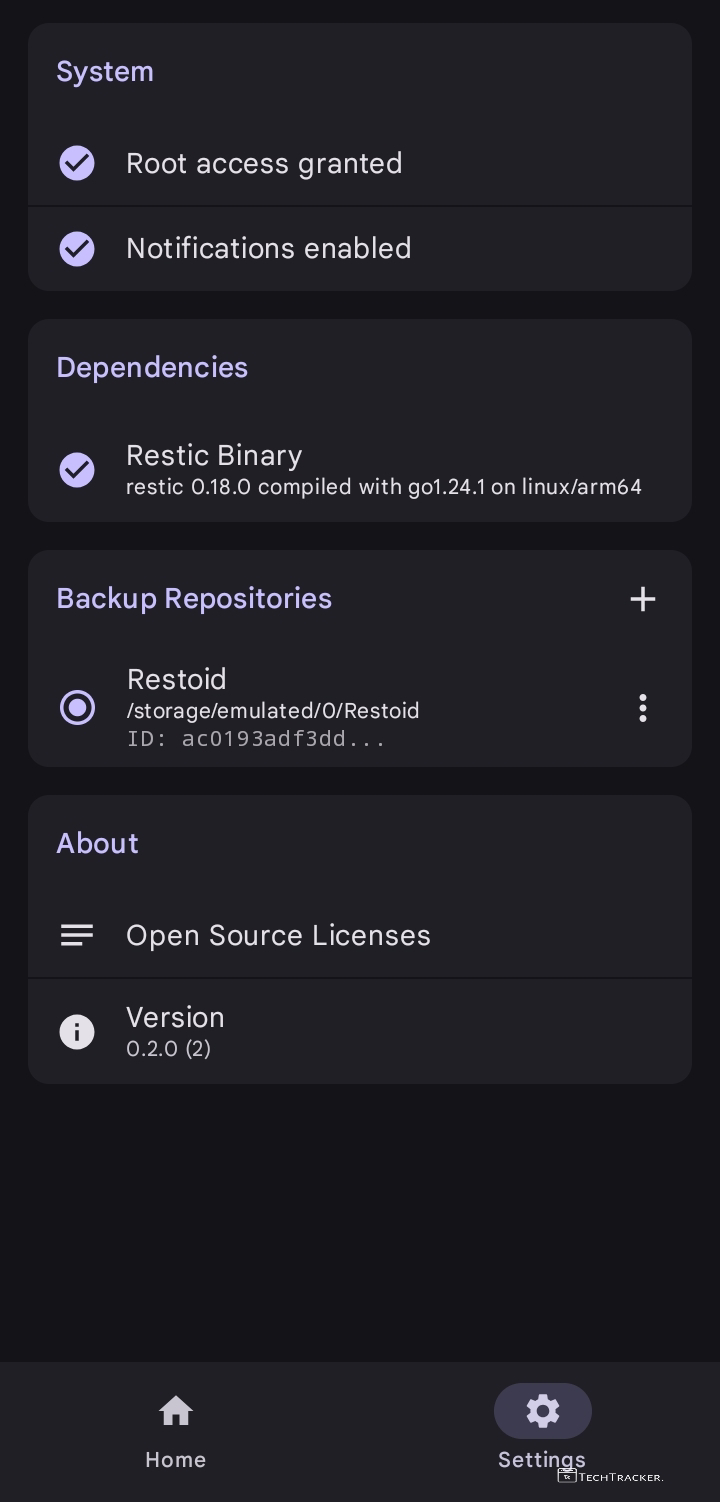Tap the /storage/emulated/0/Restoid path text
720x1502 pixels.
click(273, 711)
